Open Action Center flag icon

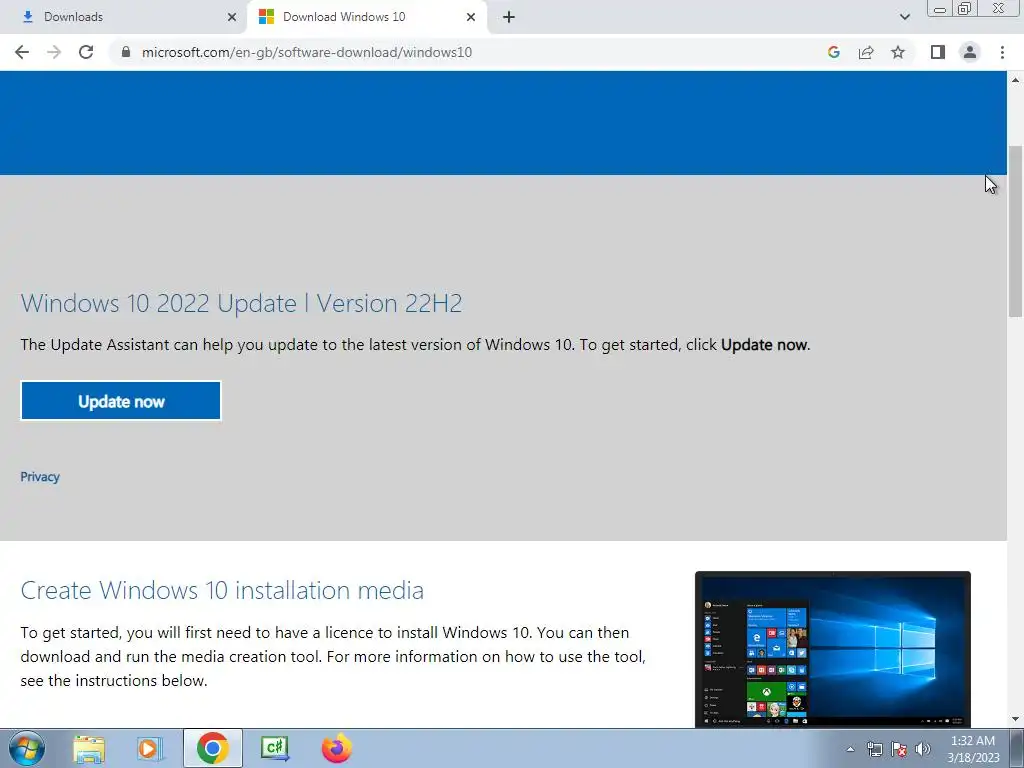click(x=899, y=749)
